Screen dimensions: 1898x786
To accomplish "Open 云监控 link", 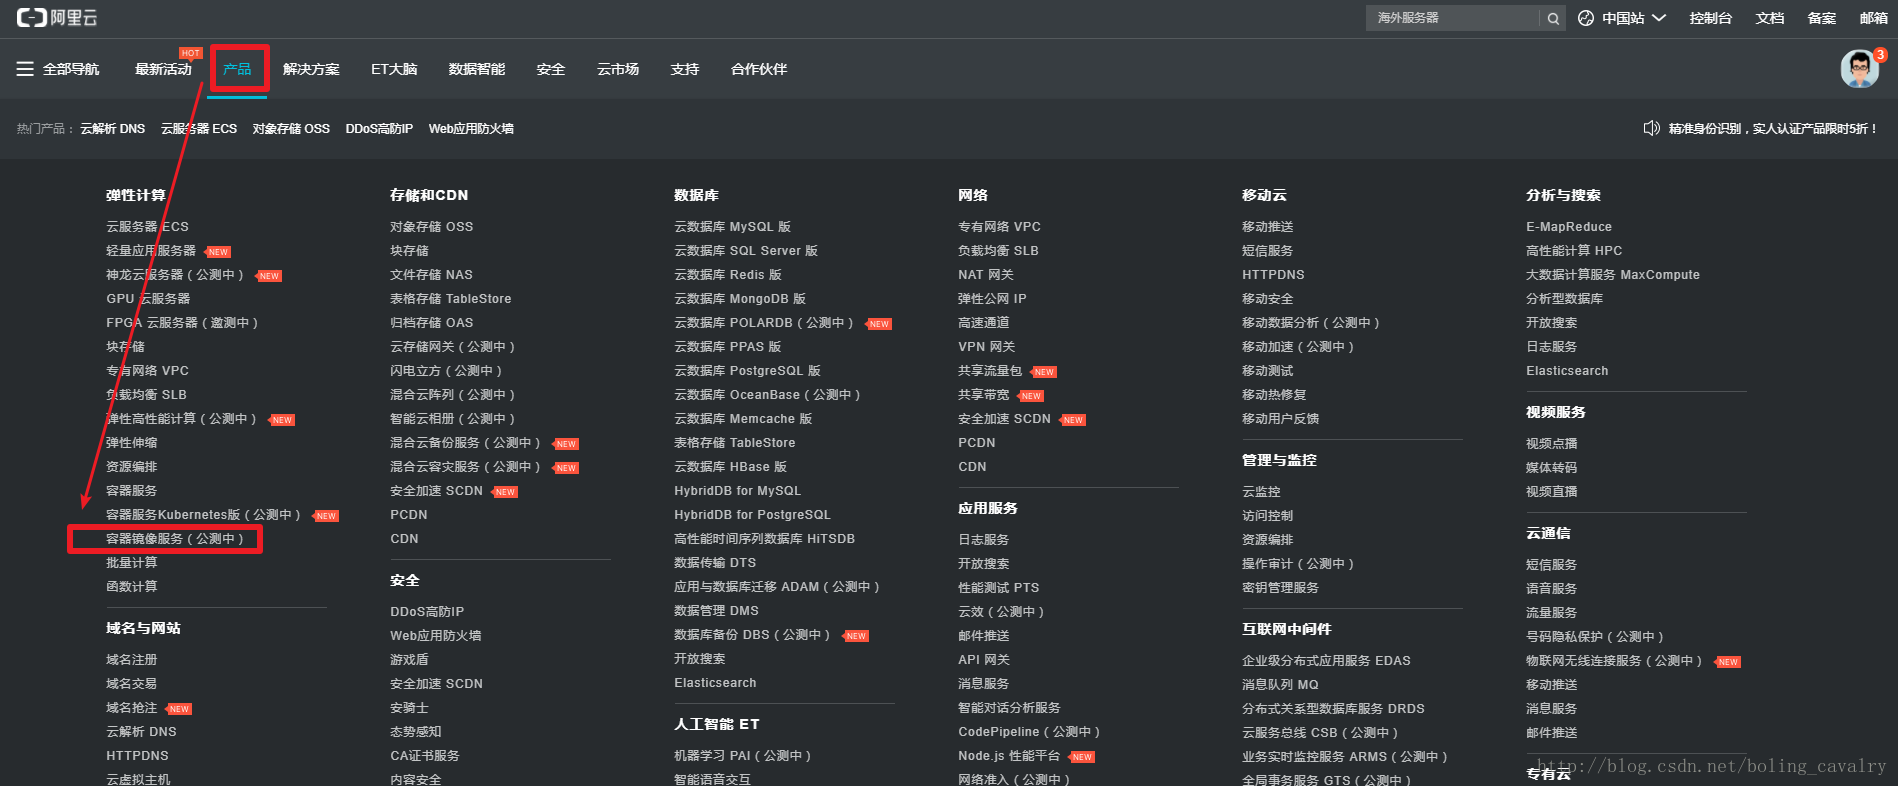I will [1261, 492].
